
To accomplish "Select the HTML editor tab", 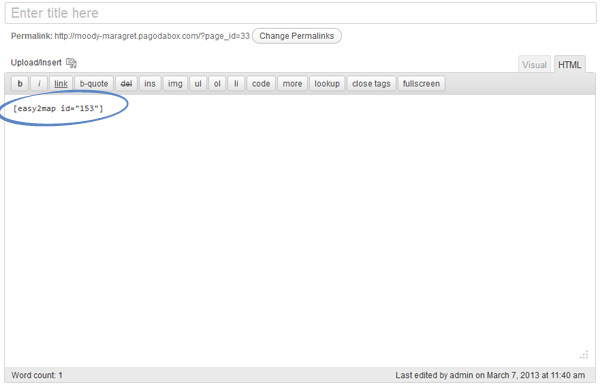I will point(569,65).
